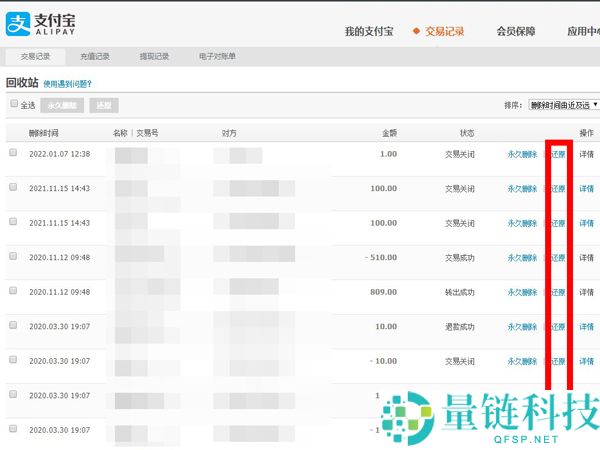Tick checkbox for 2022.01.07 12:38 record
The height and width of the screenshot is (450, 600).
tap(14, 153)
